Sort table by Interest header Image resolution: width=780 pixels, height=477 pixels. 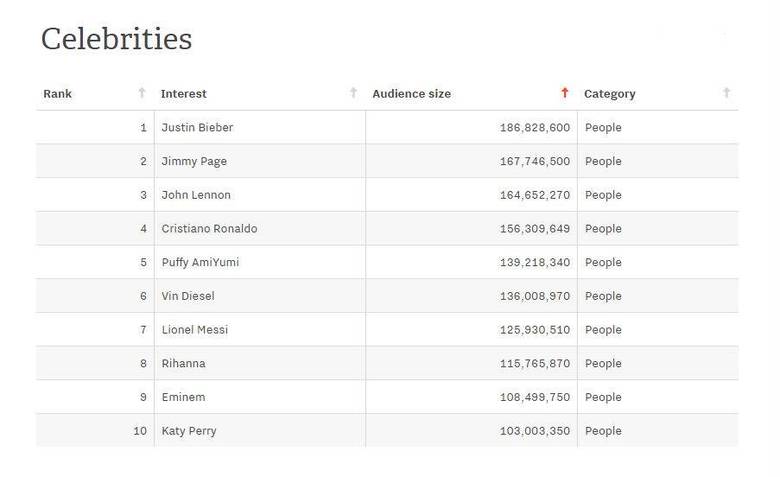point(184,94)
